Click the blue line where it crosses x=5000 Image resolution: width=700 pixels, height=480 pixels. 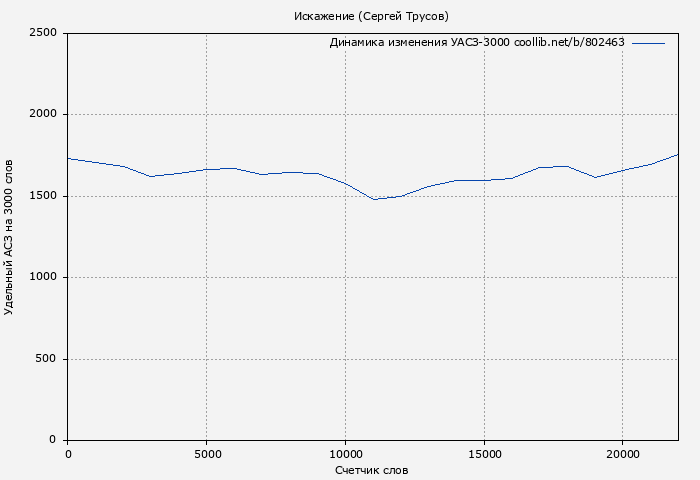(x=206, y=169)
